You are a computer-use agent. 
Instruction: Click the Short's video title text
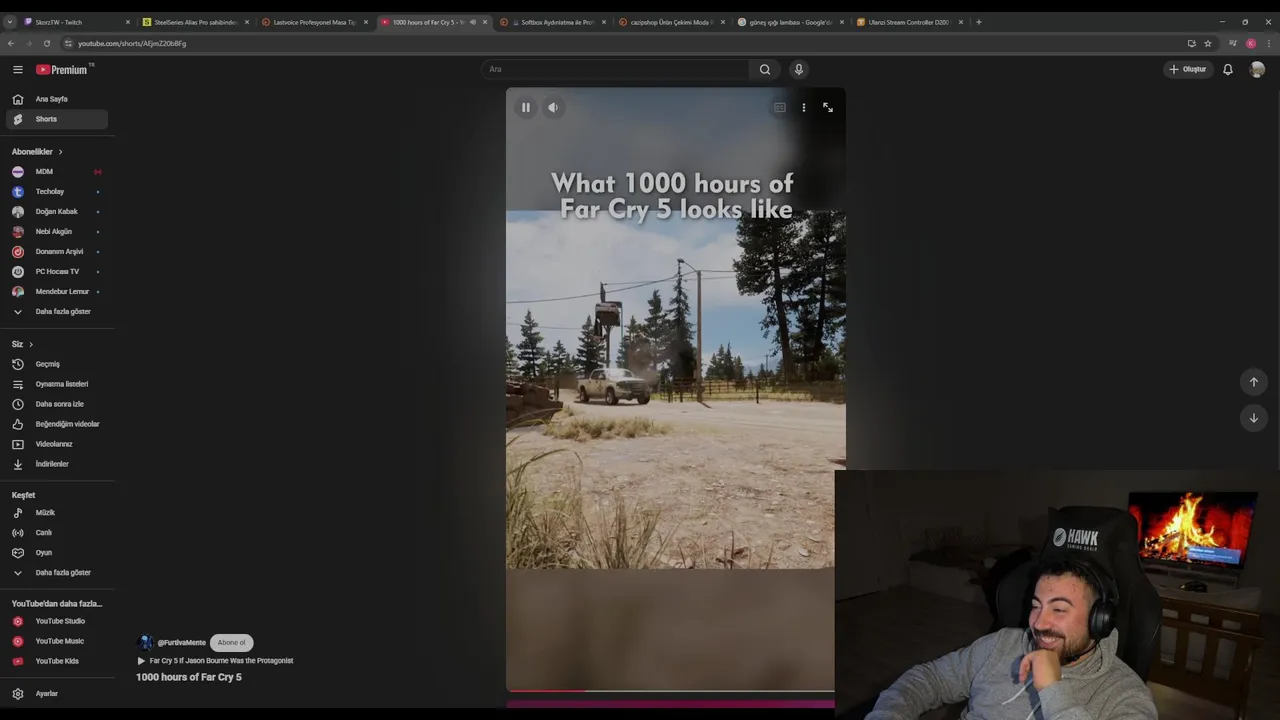point(189,677)
